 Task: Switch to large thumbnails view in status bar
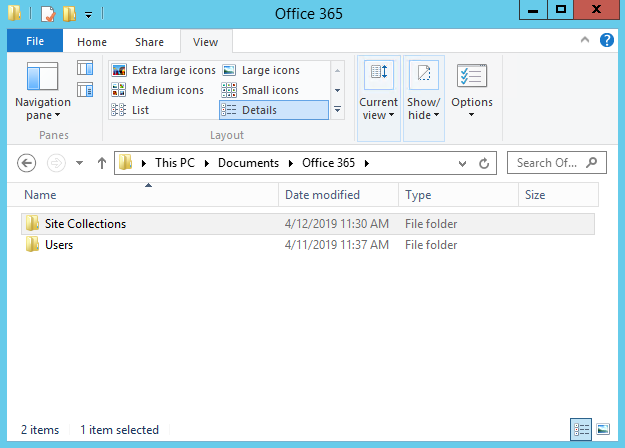coord(603,429)
